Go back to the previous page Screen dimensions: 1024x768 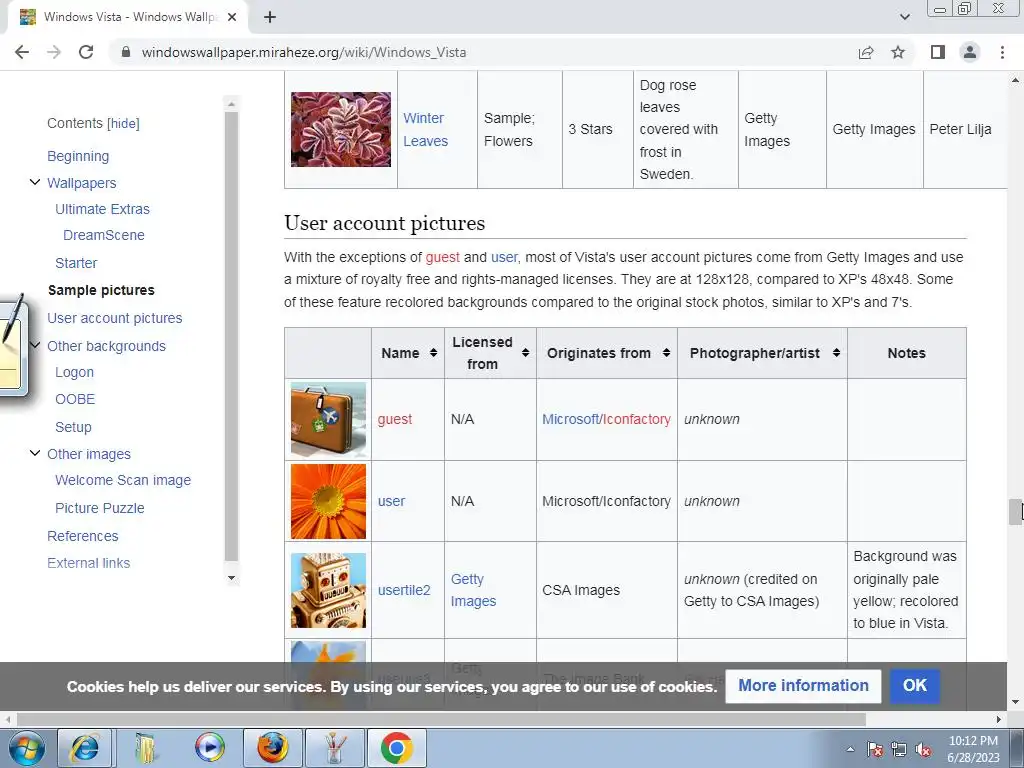[22, 52]
